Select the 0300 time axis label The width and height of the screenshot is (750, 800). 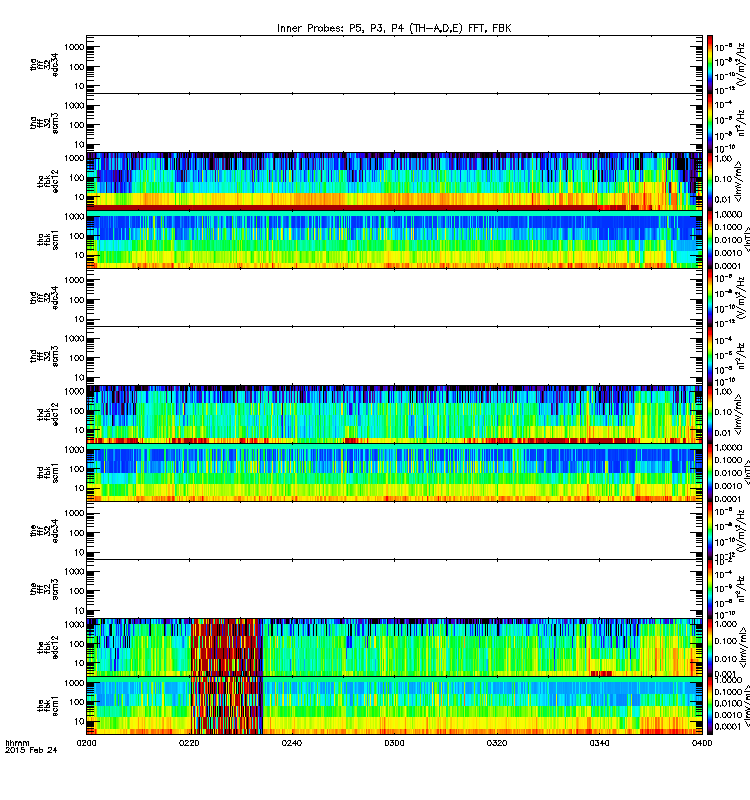pyautogui.click(x=394, y=743)
